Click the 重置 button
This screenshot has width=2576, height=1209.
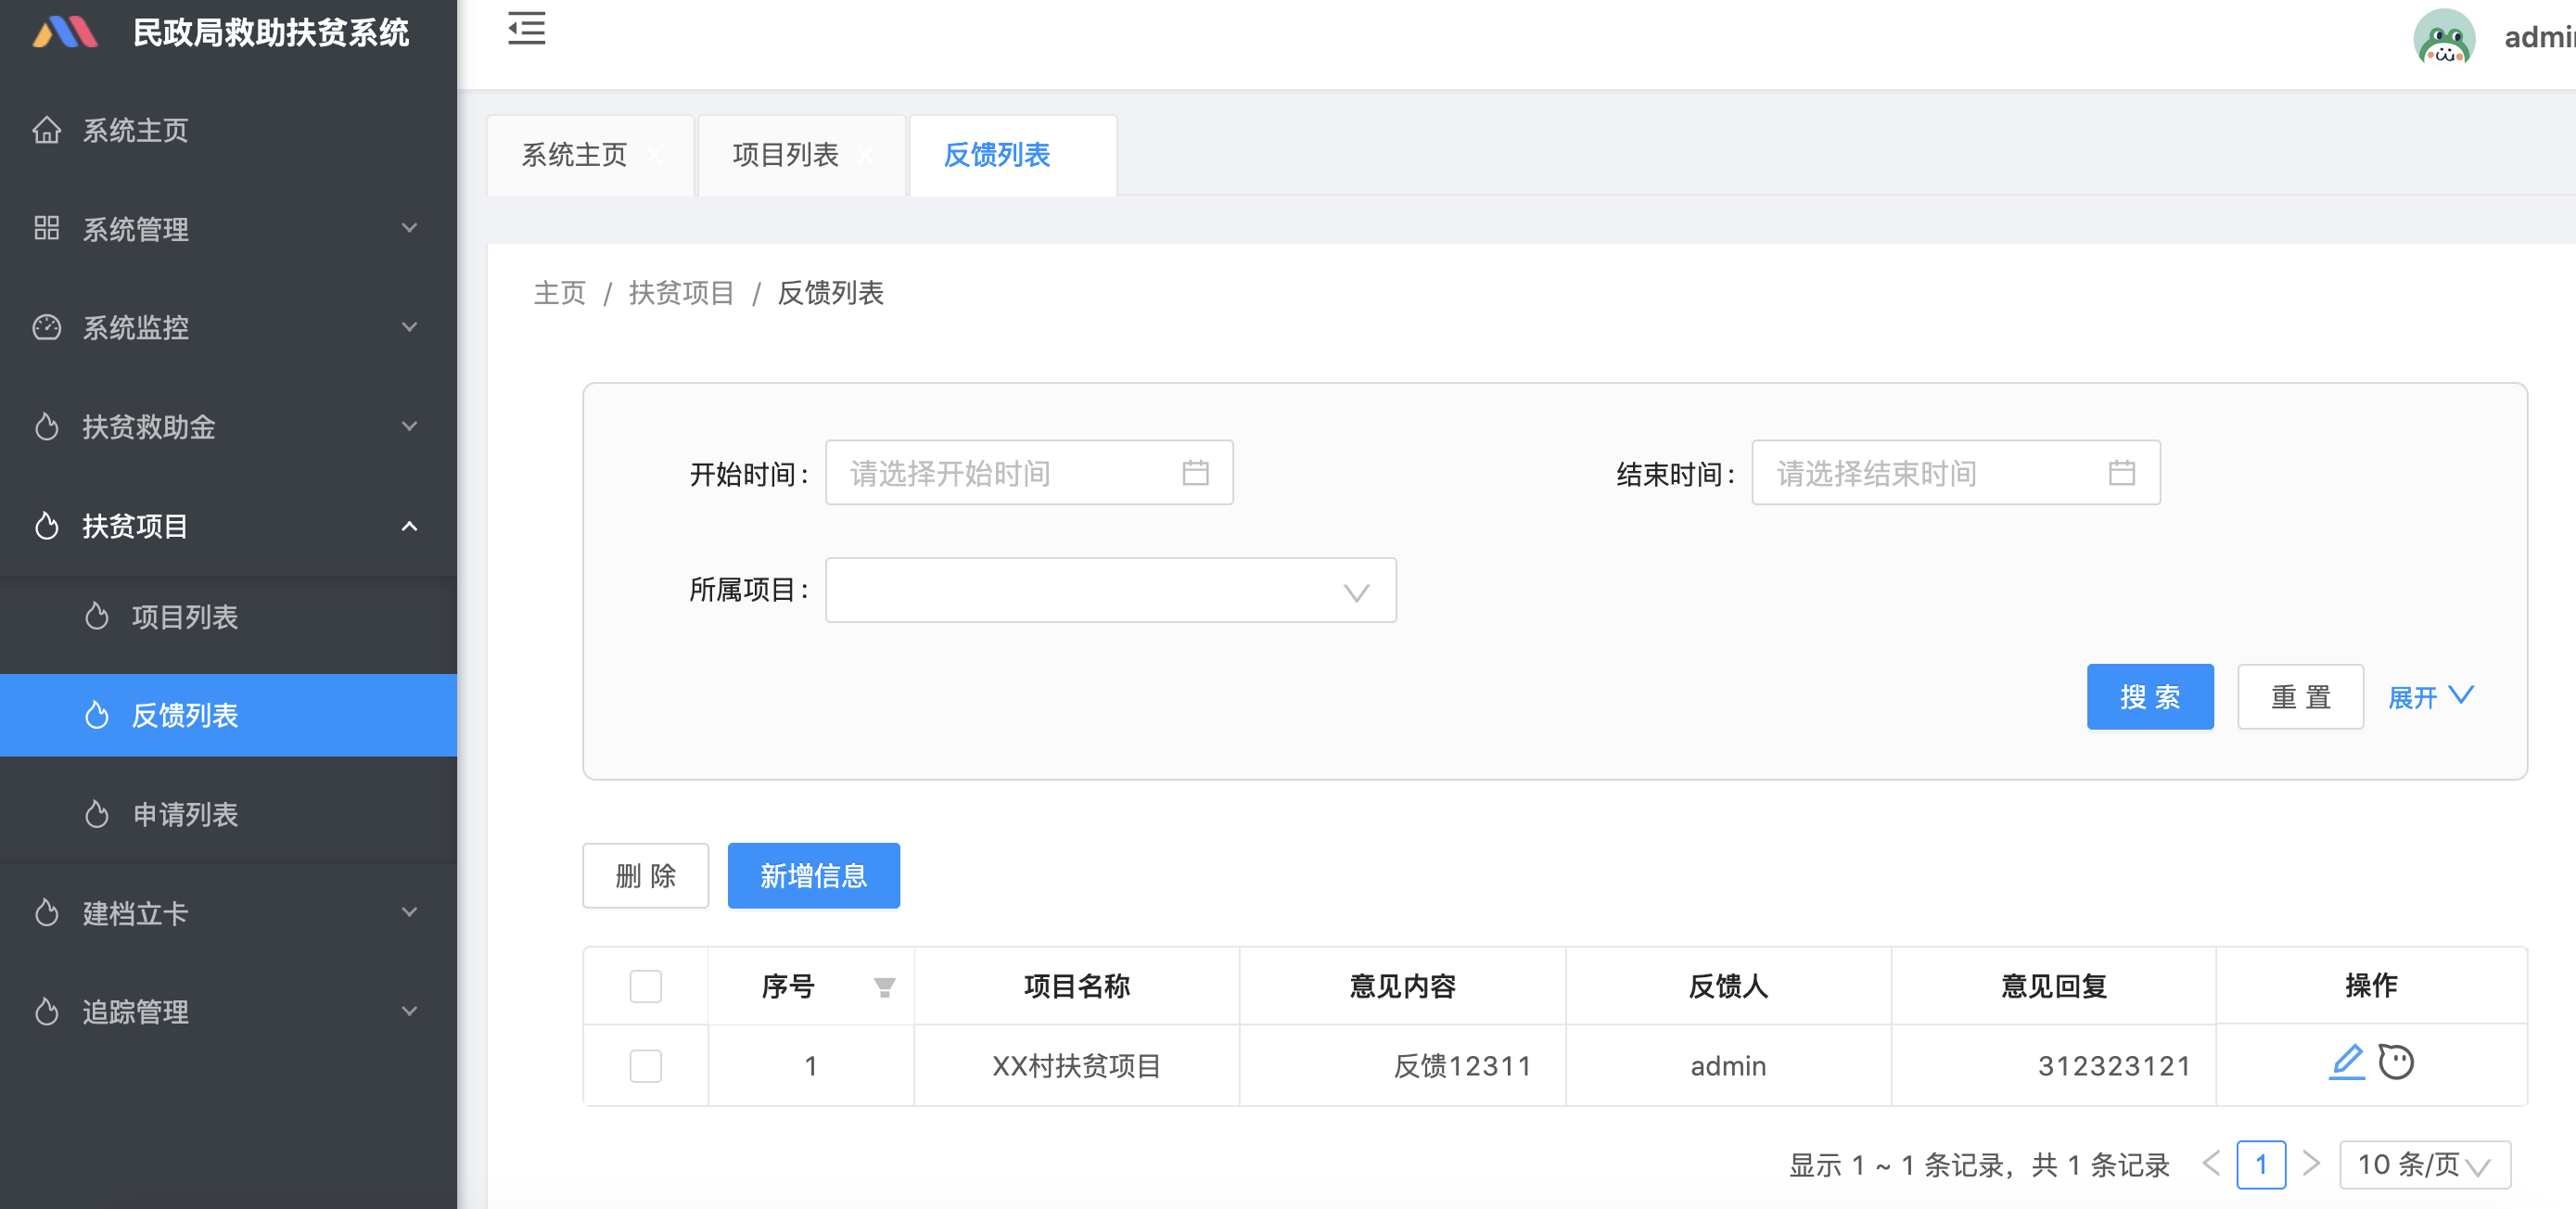coord(2300,697)
